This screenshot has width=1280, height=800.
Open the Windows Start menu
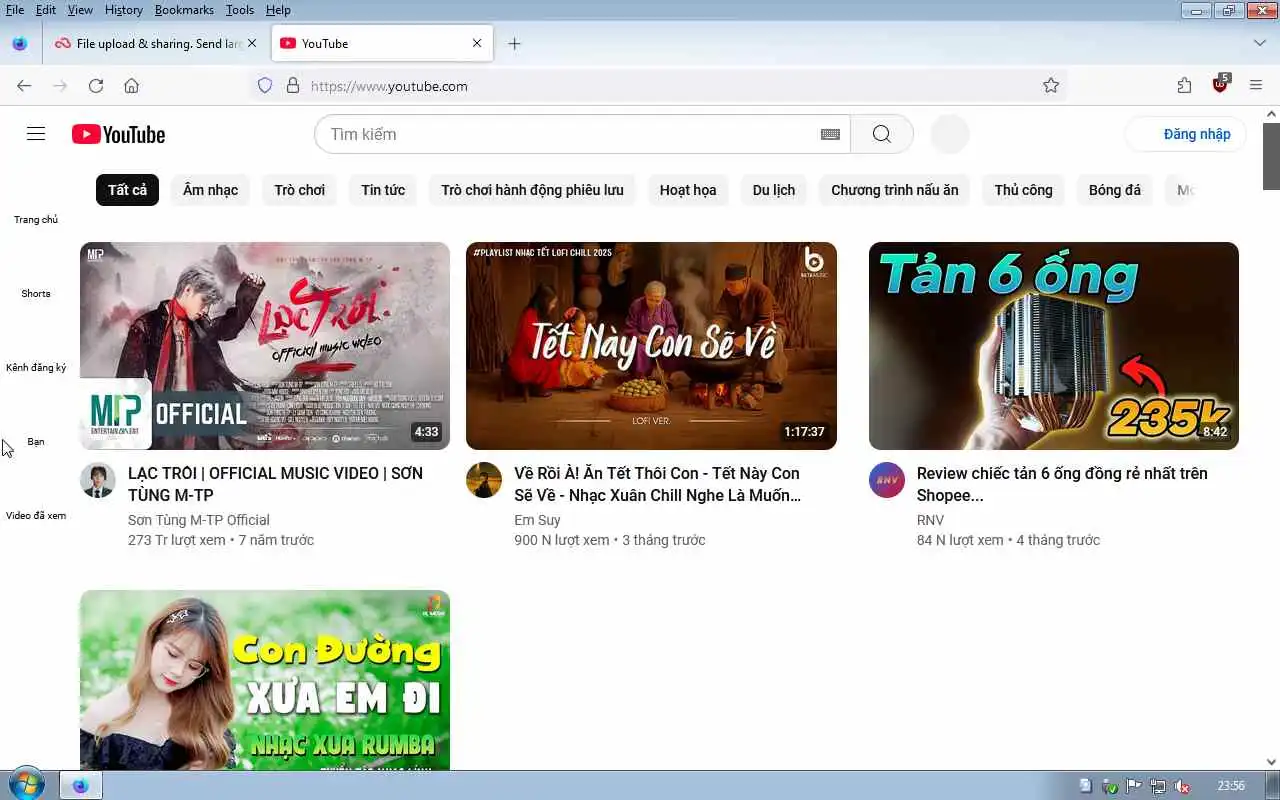[x=26, y=785]
